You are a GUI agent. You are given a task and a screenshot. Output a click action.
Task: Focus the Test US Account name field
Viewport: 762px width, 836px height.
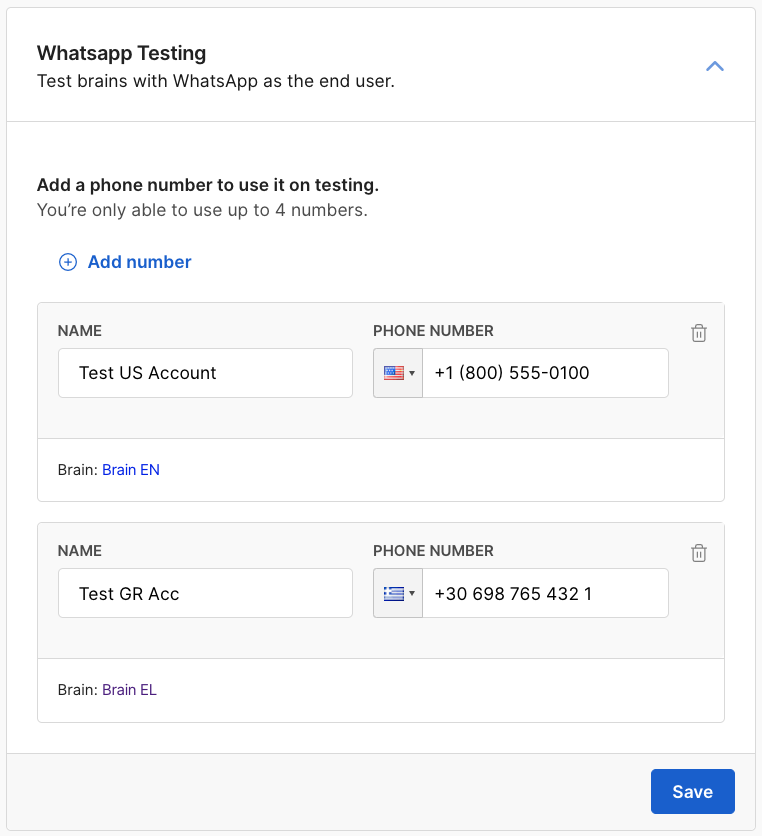tap(205, 373)
